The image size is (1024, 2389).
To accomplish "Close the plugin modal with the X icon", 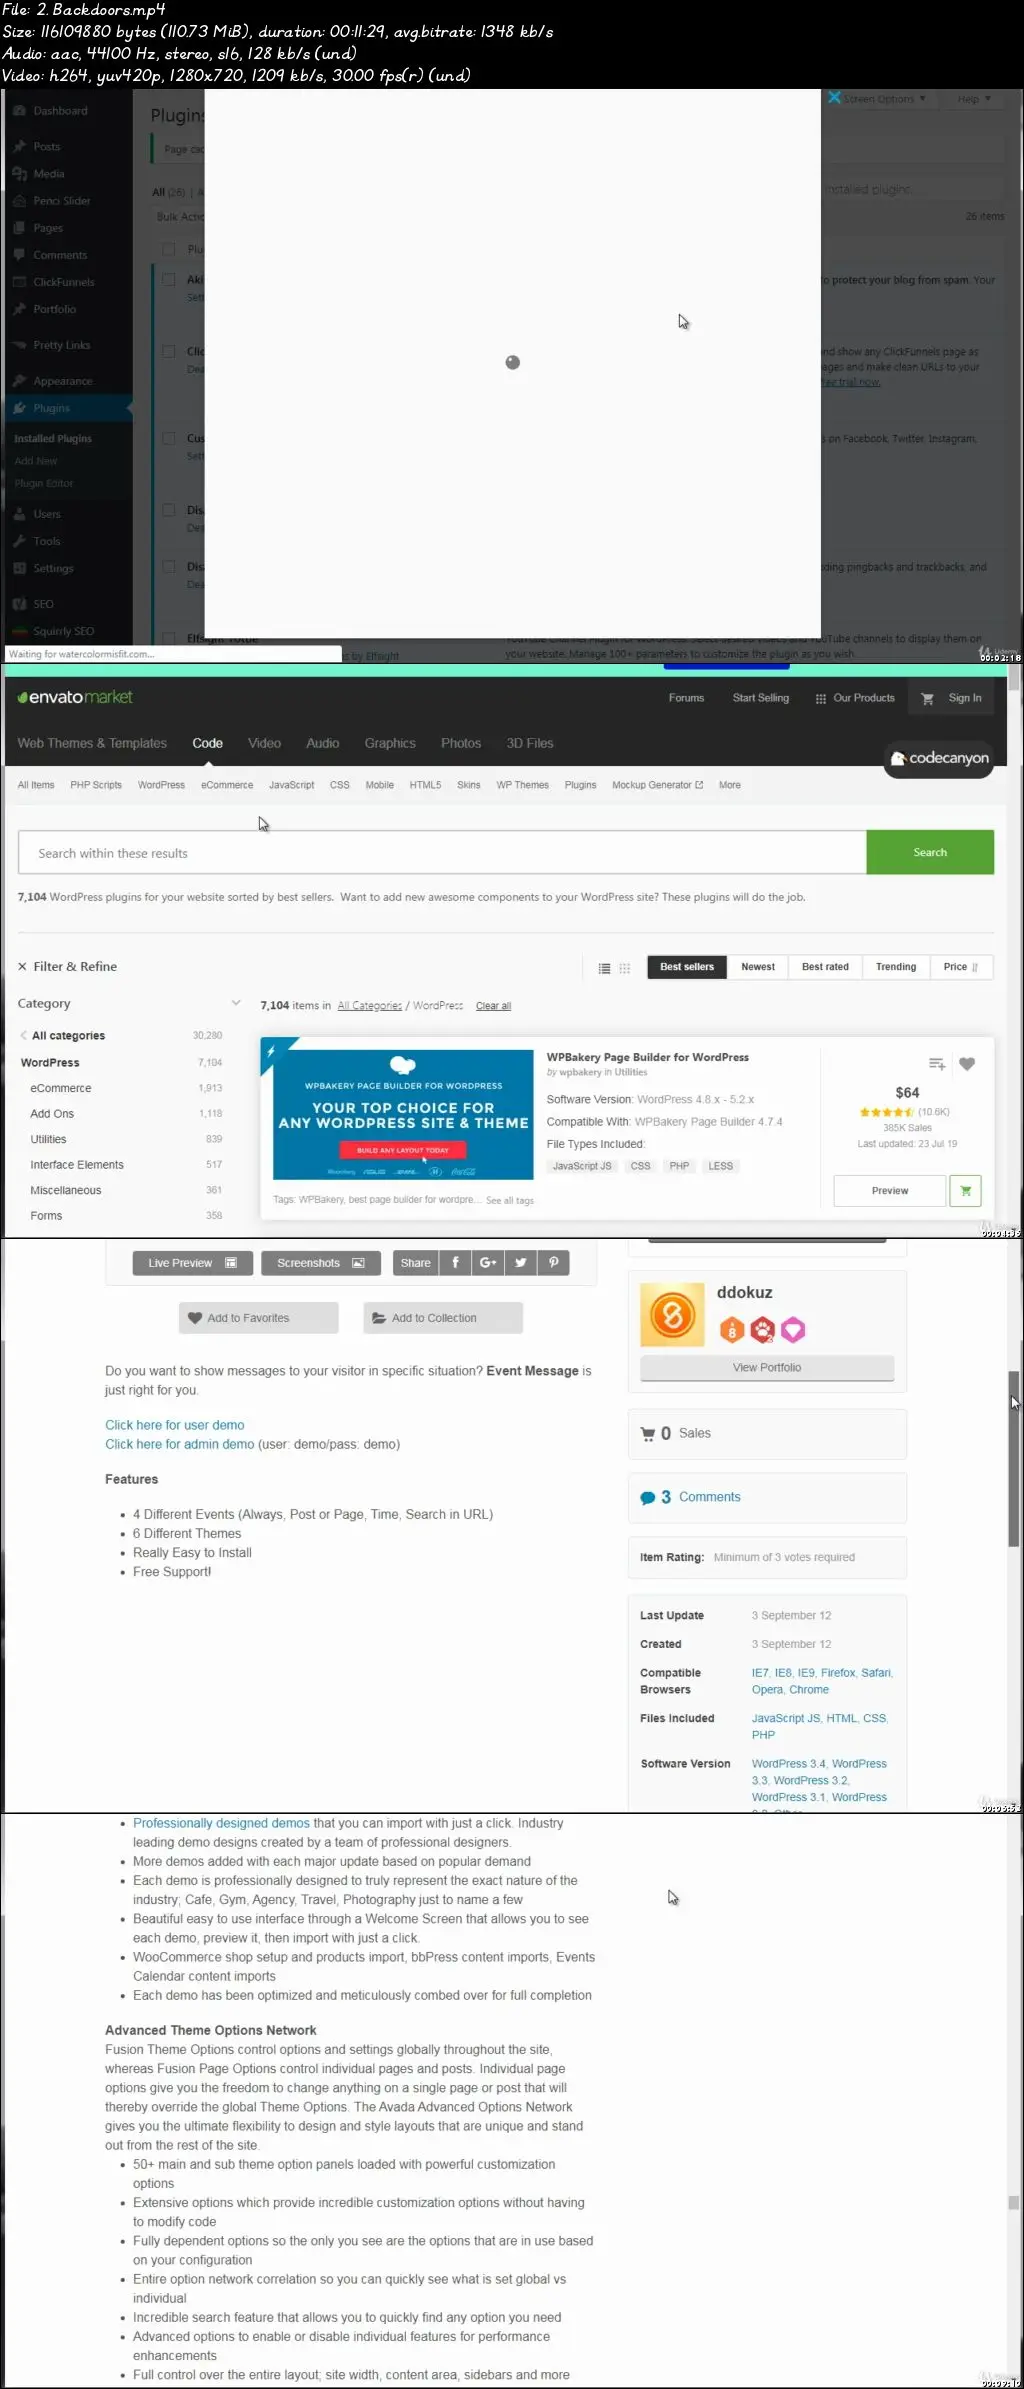I will [x=834, y=98].
